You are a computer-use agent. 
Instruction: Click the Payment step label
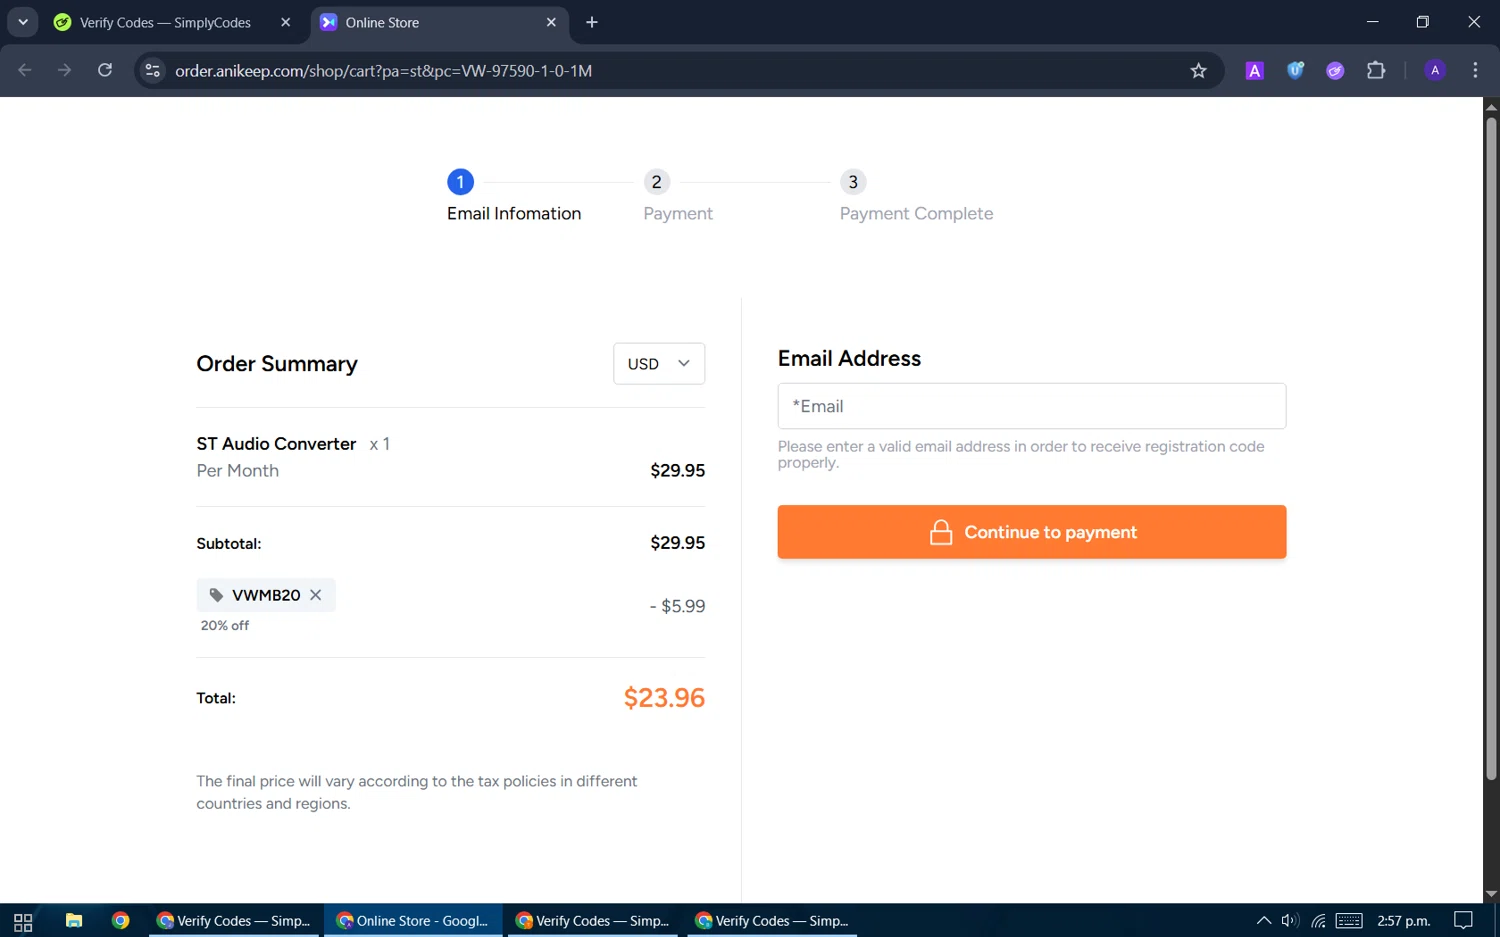tap(678, 214)
